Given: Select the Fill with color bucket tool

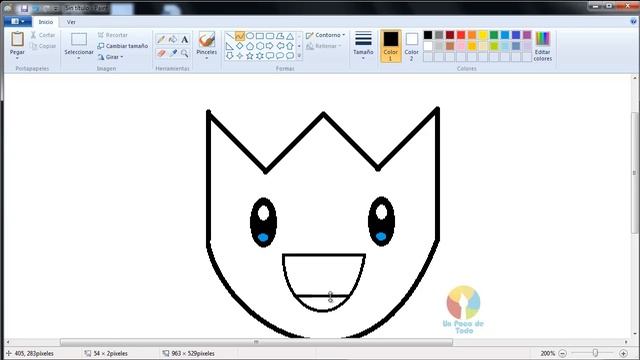Looking at the screenshot, I should (x=173, y=39).
